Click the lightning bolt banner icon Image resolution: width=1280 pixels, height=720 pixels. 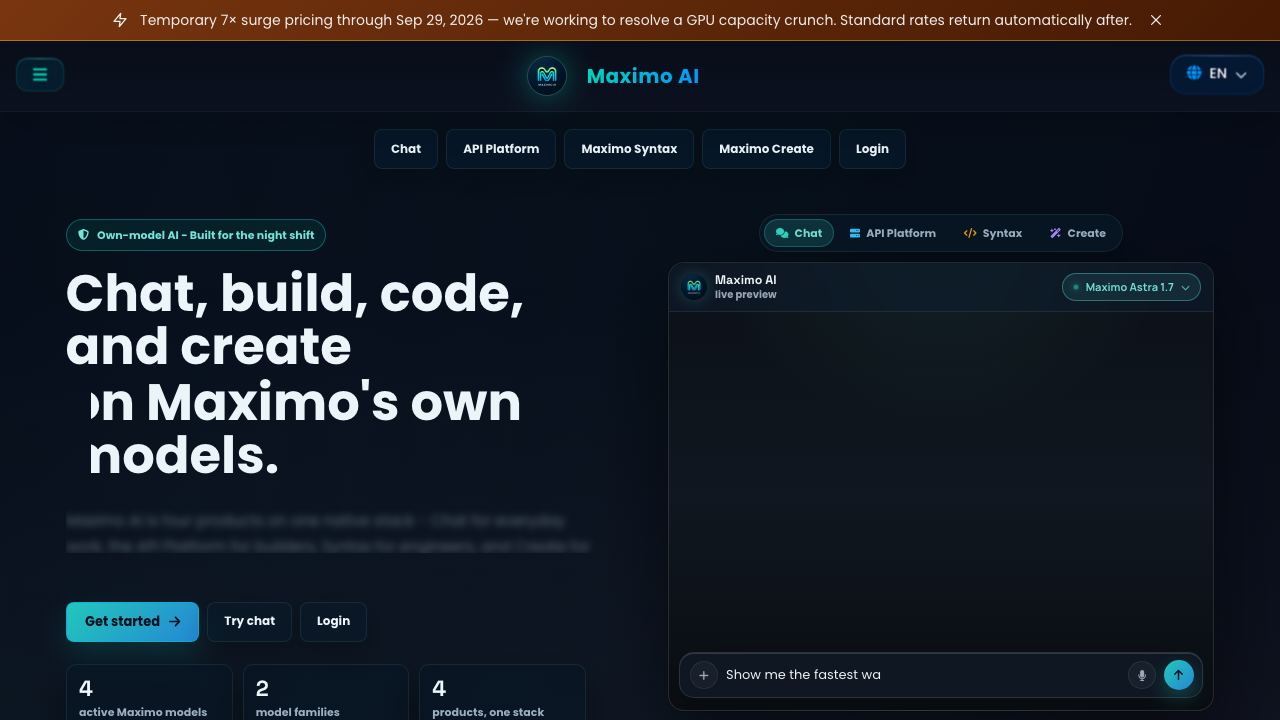pyautogui.click(x=120, y=20)
